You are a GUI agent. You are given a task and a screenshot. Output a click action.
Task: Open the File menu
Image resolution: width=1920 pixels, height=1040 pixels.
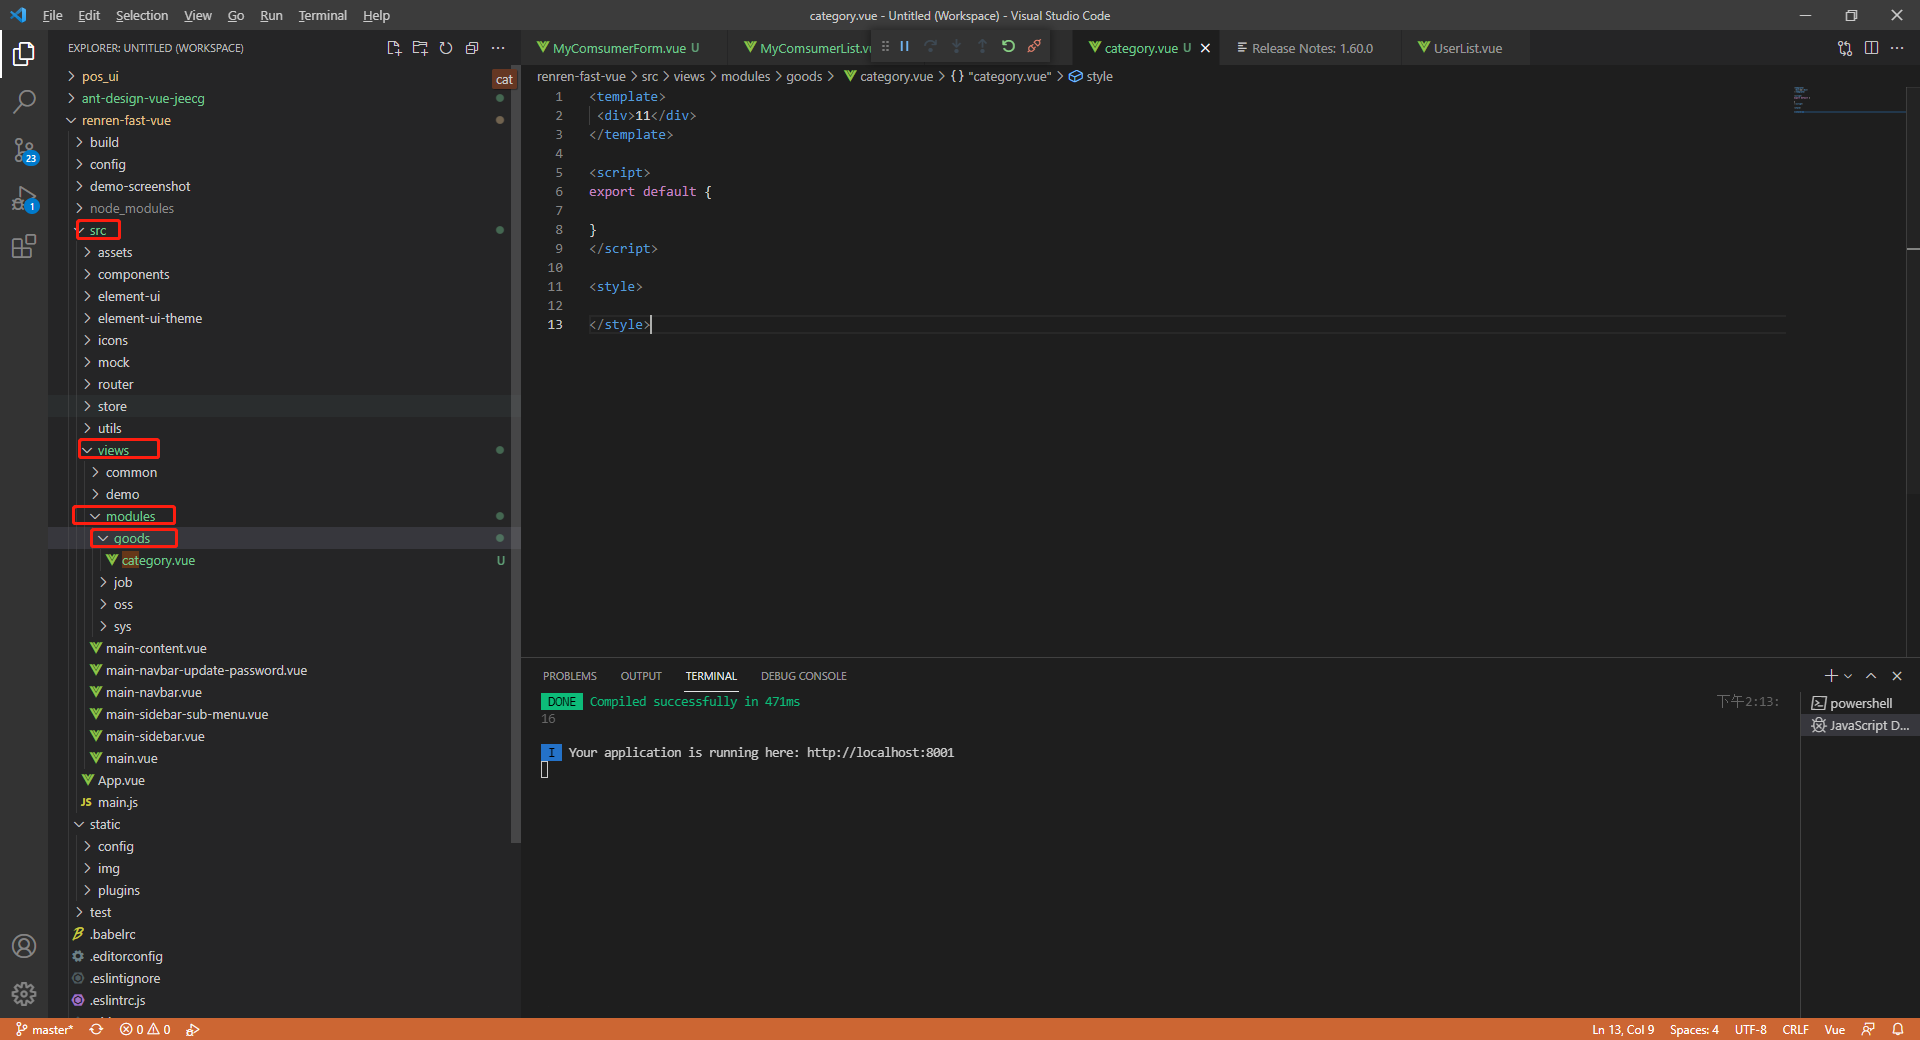pyautogui.click(x=52, y=15)
